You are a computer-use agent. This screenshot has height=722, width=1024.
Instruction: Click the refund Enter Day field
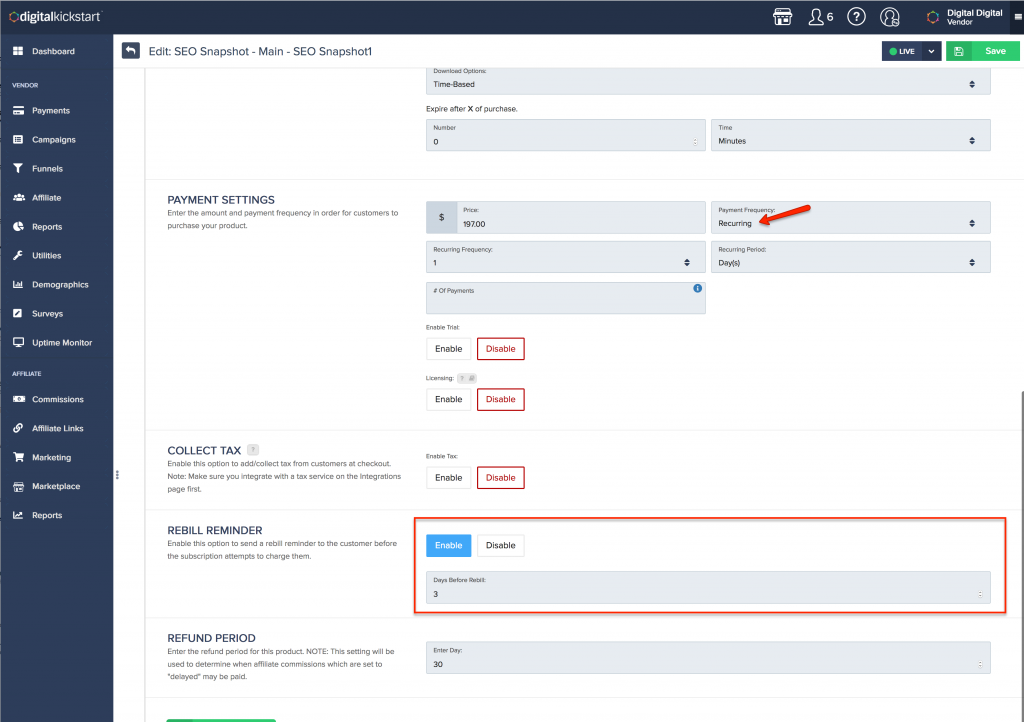tap(709, 658)
